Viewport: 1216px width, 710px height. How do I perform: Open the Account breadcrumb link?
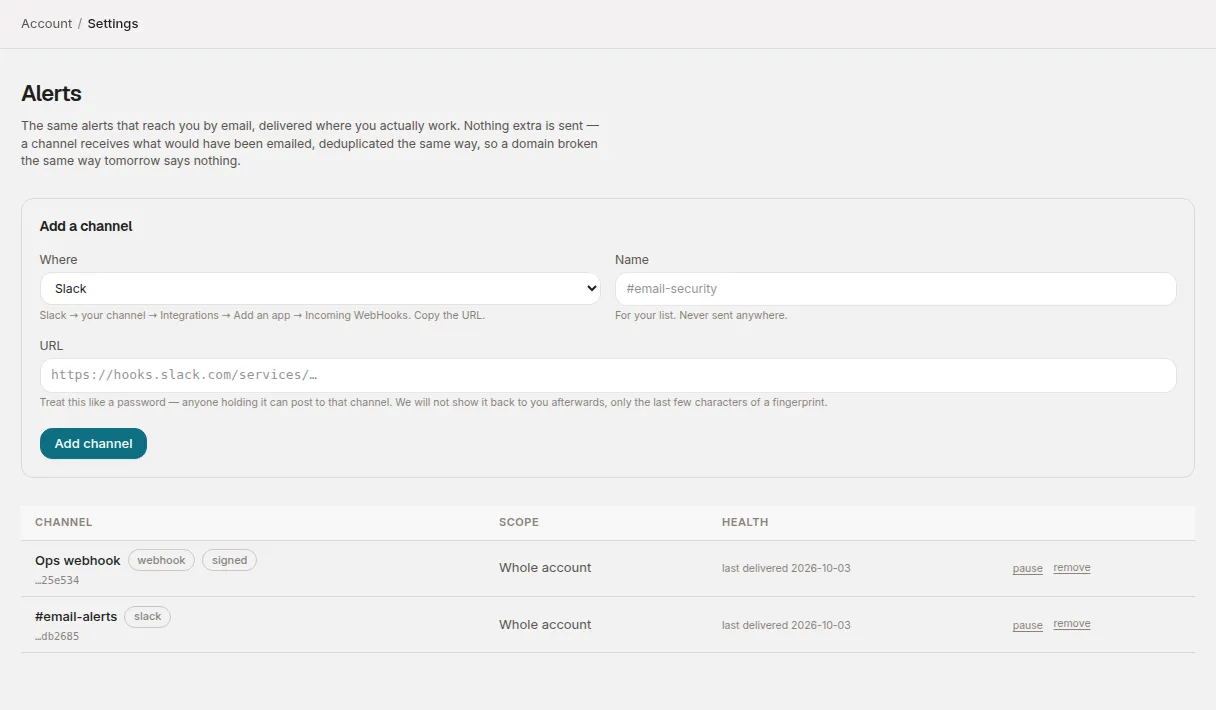(x=47, y=23)
